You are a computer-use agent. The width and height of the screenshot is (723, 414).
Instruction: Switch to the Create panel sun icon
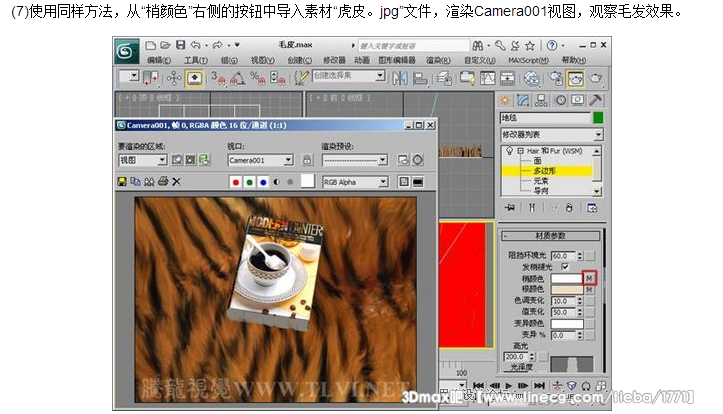tap(505, 100)
